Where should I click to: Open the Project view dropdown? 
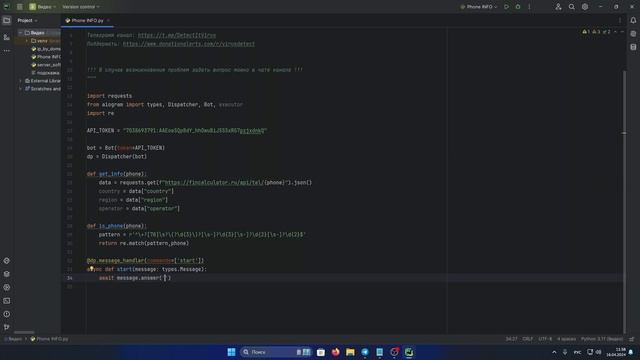27,20
